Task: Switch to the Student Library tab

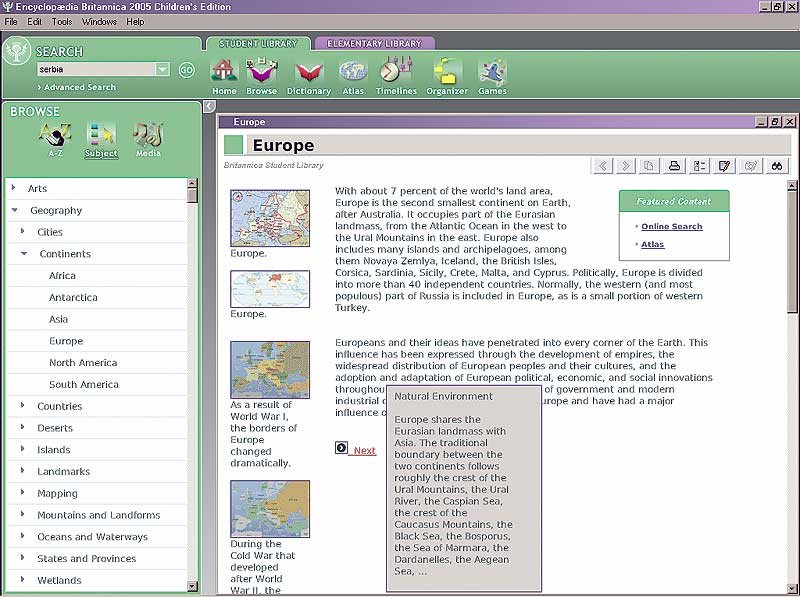Action: pyautogui.click(x=258, y=44)
